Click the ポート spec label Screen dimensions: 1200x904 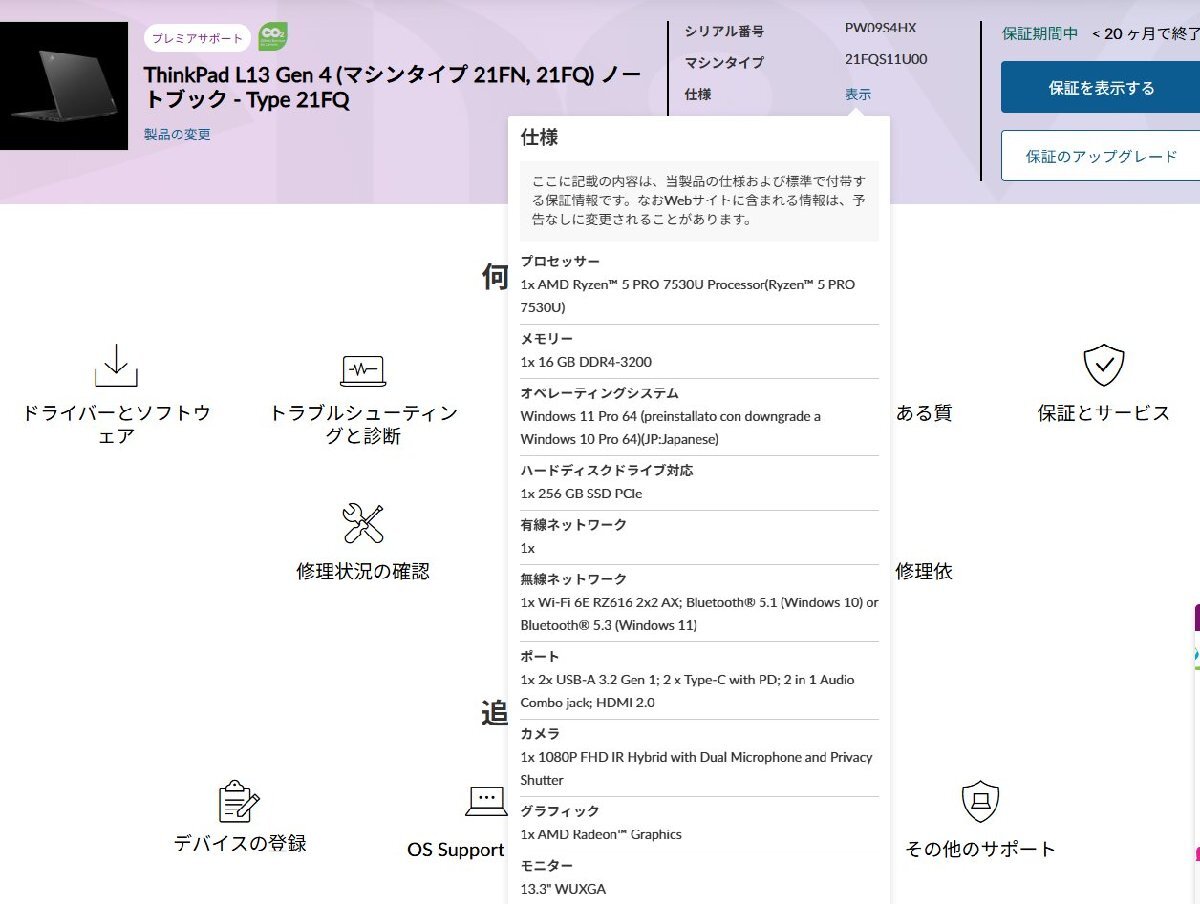click(x=540, y=656)
